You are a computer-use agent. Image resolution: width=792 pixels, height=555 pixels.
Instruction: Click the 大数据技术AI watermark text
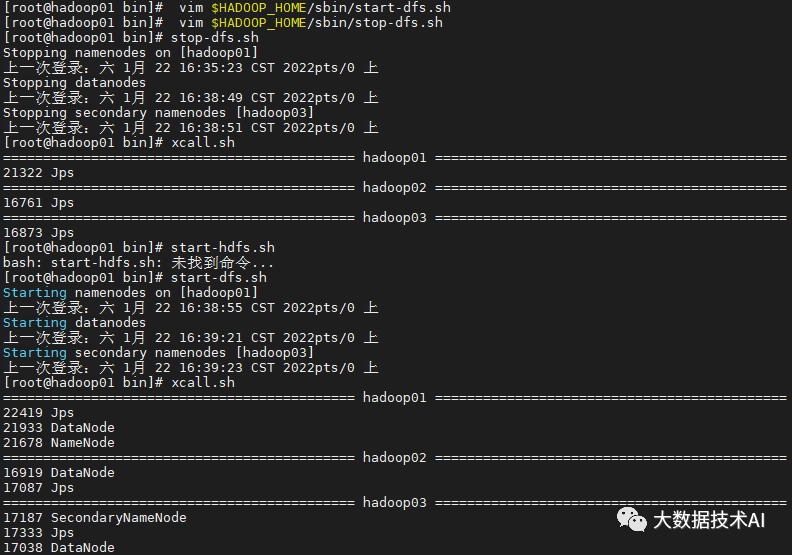click(x=708, y=520)
